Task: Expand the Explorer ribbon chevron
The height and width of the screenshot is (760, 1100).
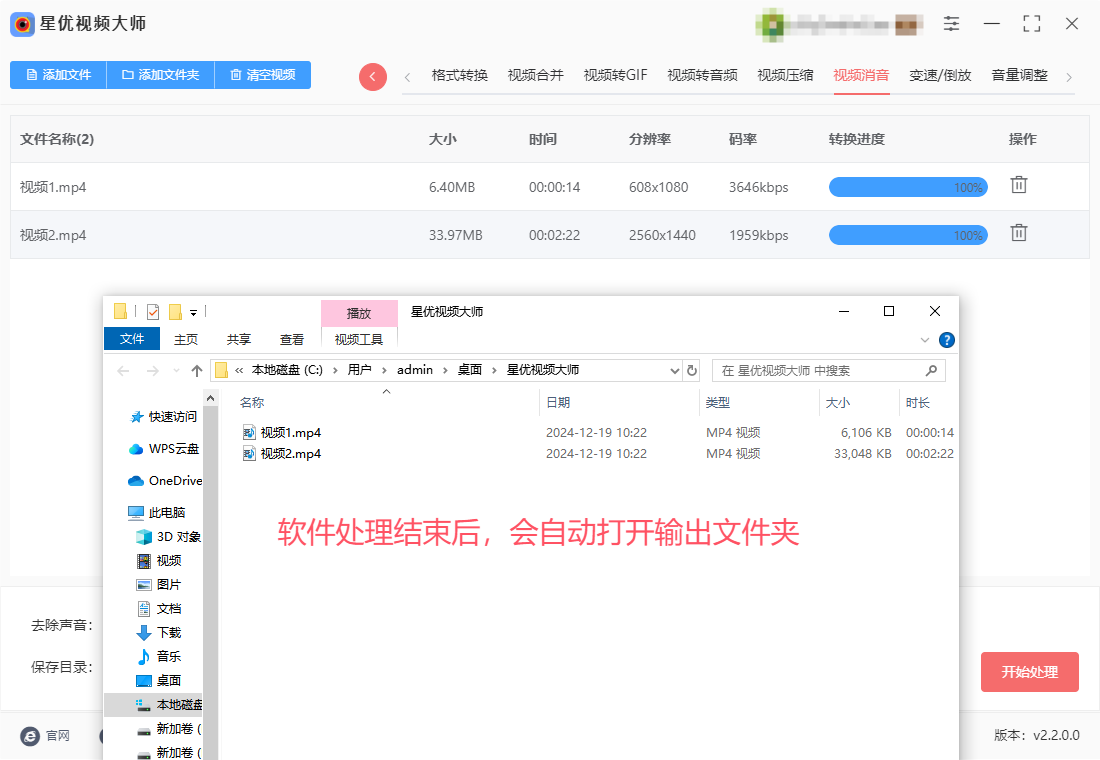Action: [x=925, y=340]
